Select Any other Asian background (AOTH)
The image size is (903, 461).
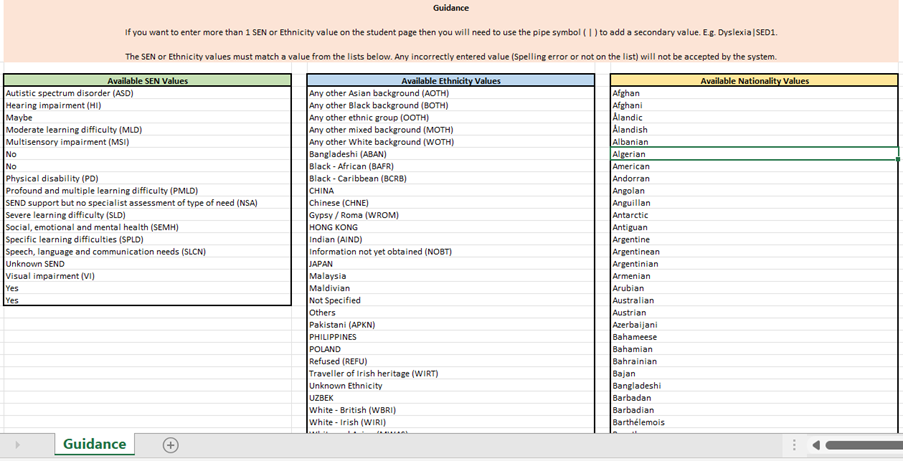pyautogui.click(x=451, y=93)
